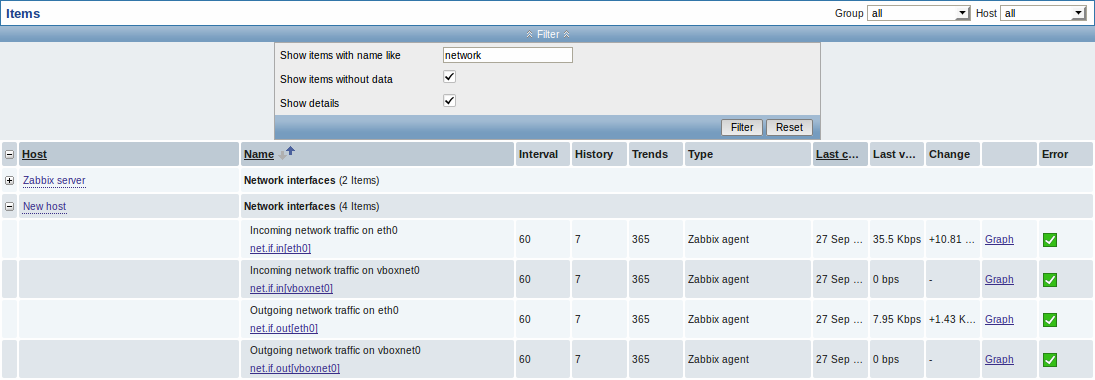Viewport: 1095px width, 380px height.
Task: Click the Filter button
Action: [742, 127]
